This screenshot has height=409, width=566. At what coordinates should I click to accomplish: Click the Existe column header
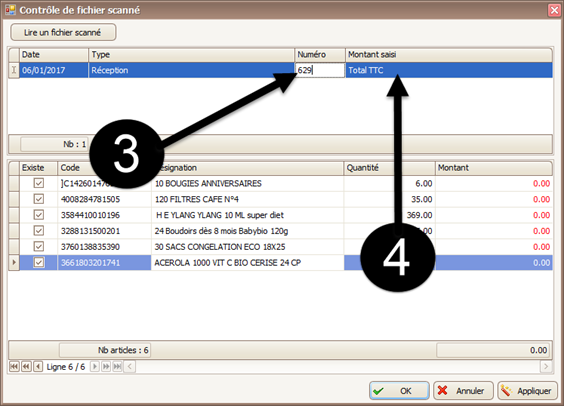39,168
